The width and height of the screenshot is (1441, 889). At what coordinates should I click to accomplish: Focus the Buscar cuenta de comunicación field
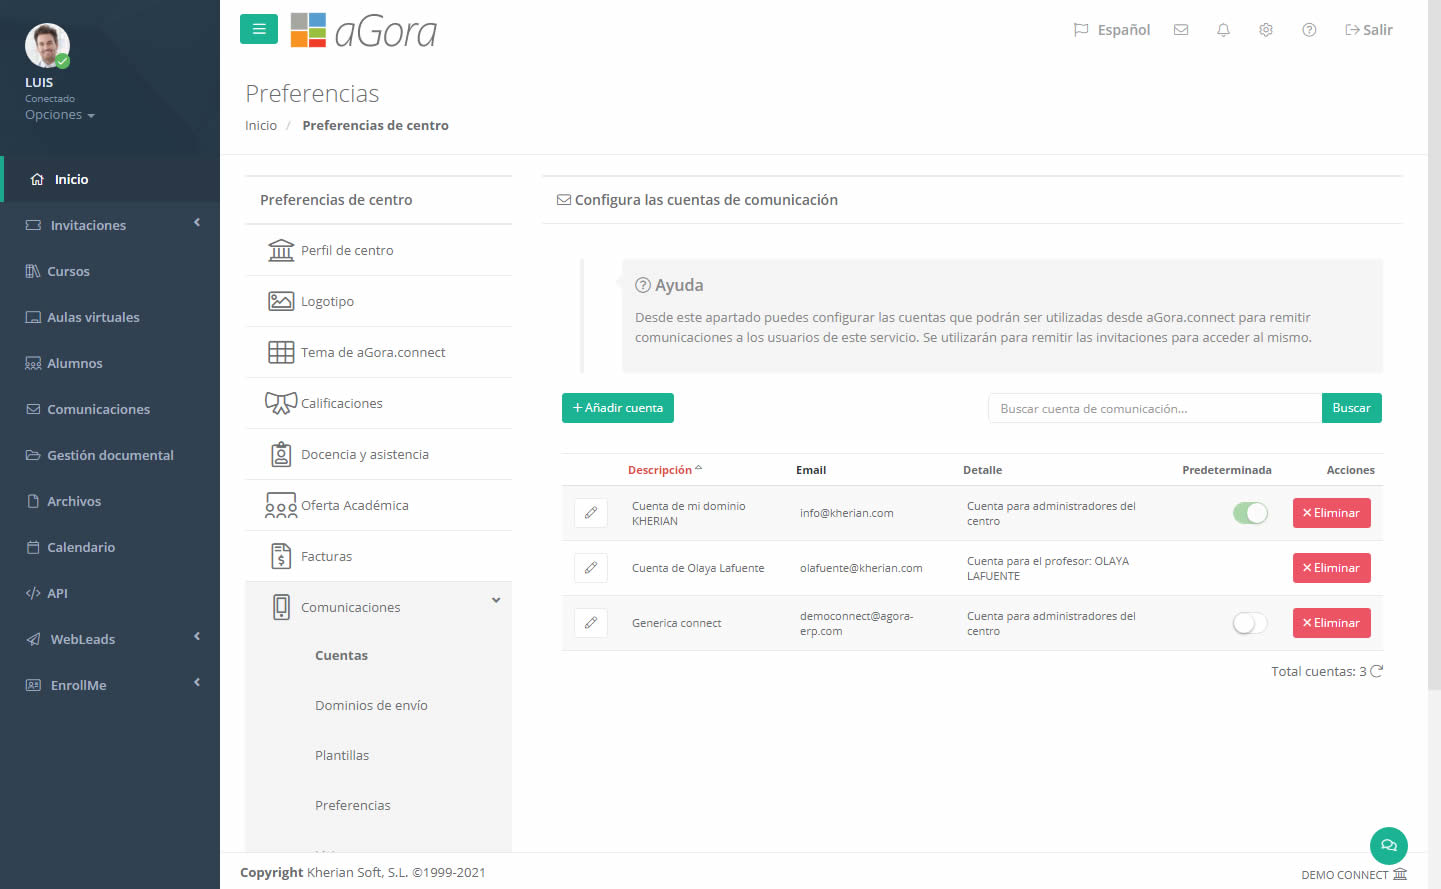(x=1155, y=408)
